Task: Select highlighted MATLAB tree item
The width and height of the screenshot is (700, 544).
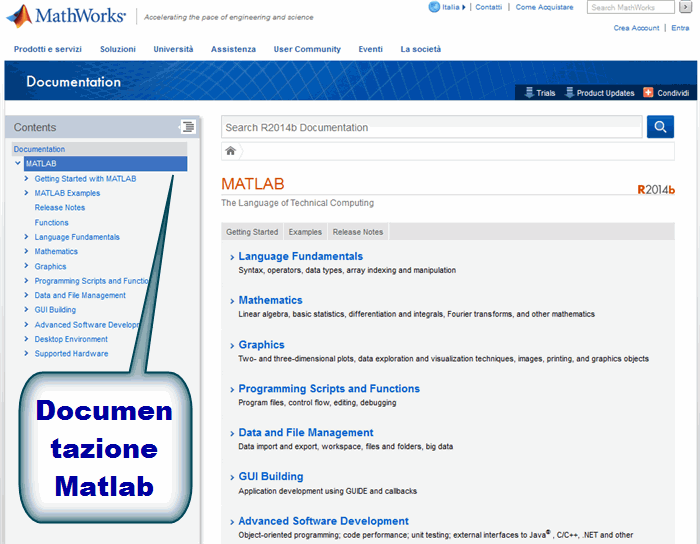Action: 105,163
